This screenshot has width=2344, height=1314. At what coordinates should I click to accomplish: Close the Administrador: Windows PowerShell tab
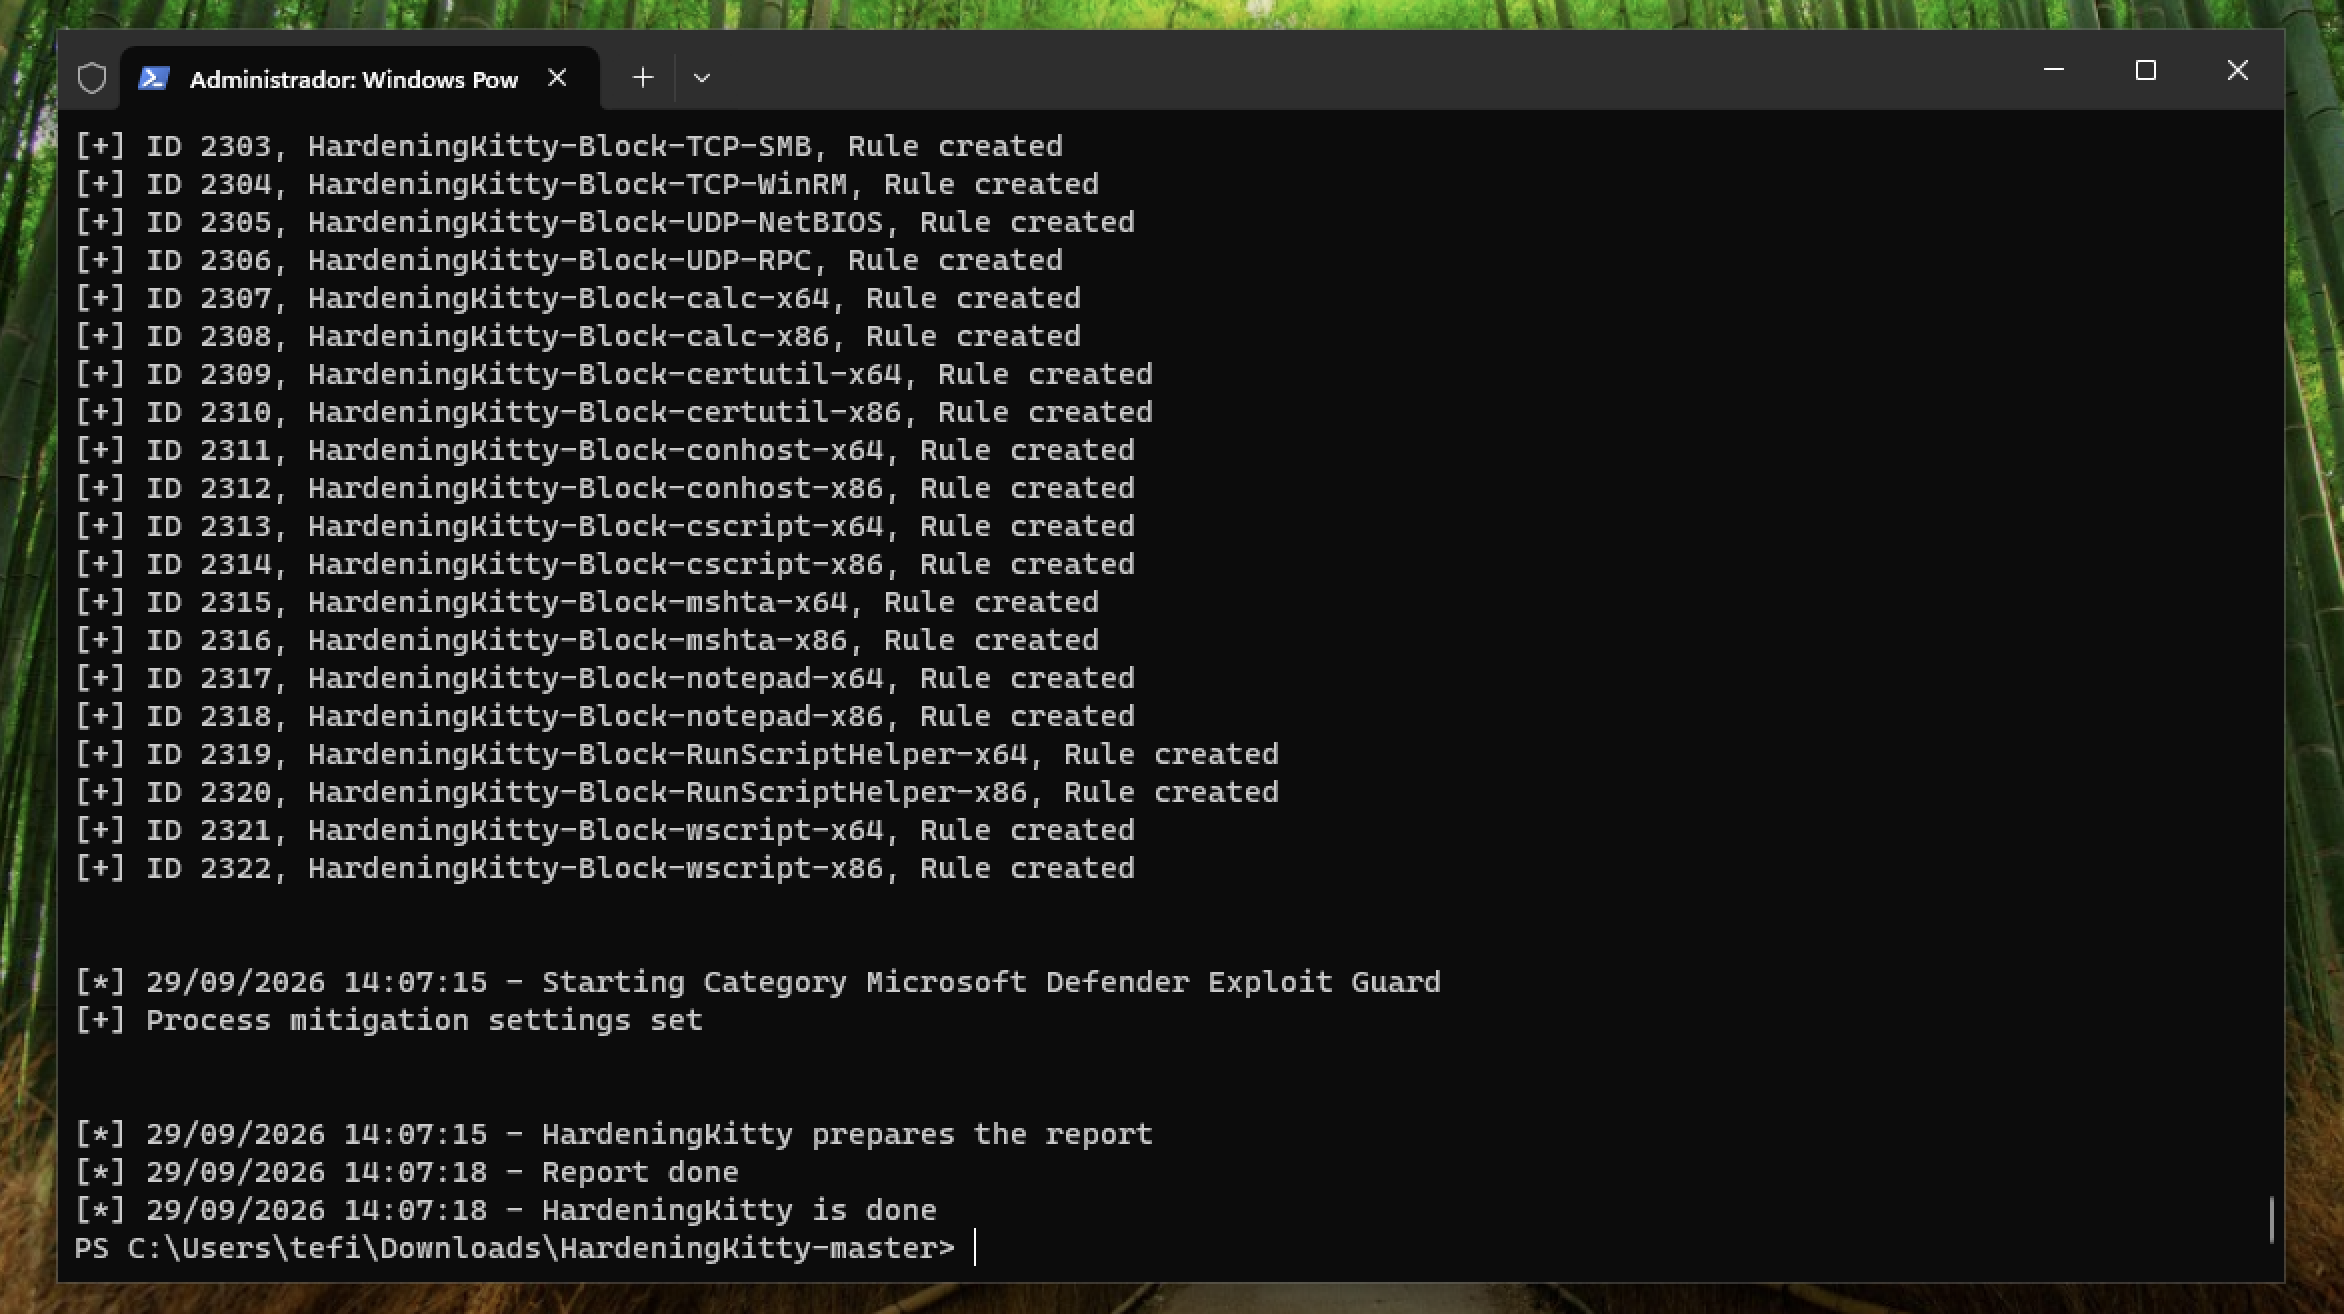(x=558, y=78)
